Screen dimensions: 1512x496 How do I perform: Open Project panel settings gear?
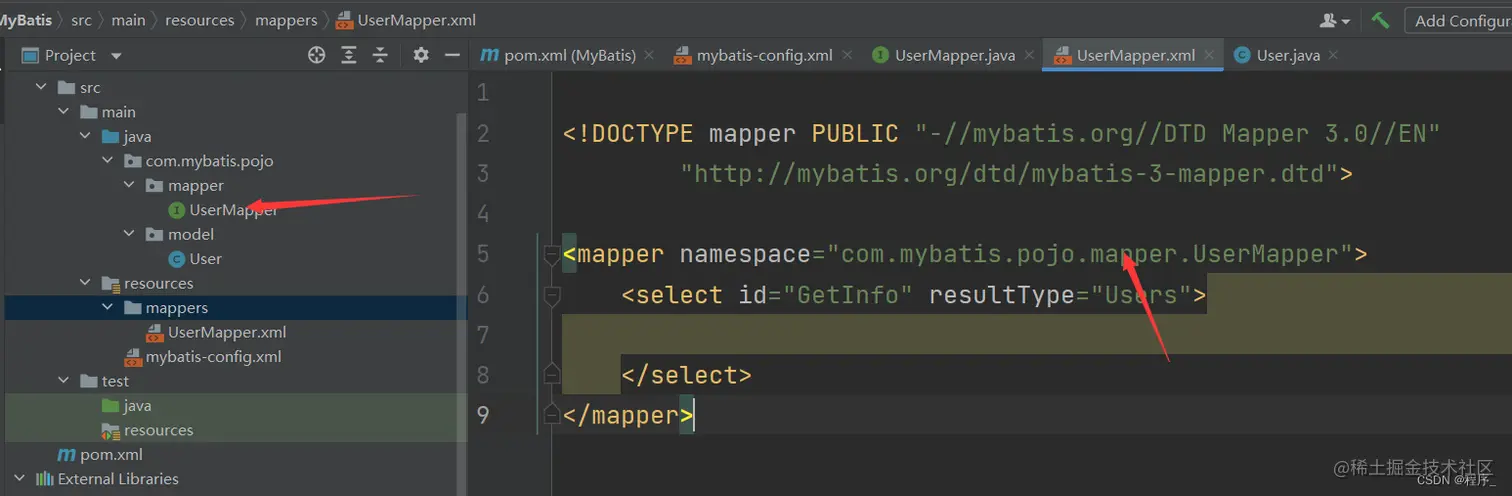click(421, 55)
